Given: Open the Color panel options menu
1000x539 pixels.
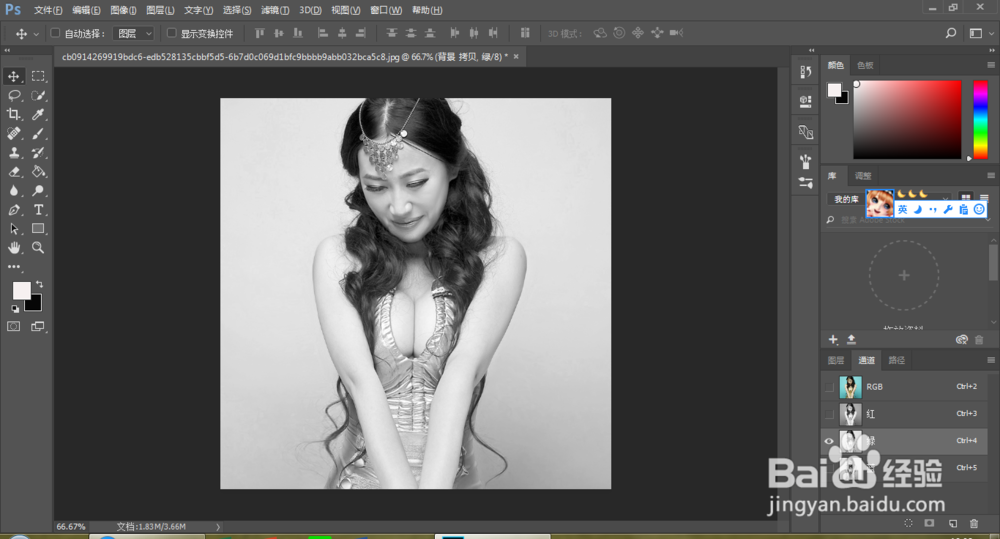Looking at the screenshot, I should click(990, 65).
